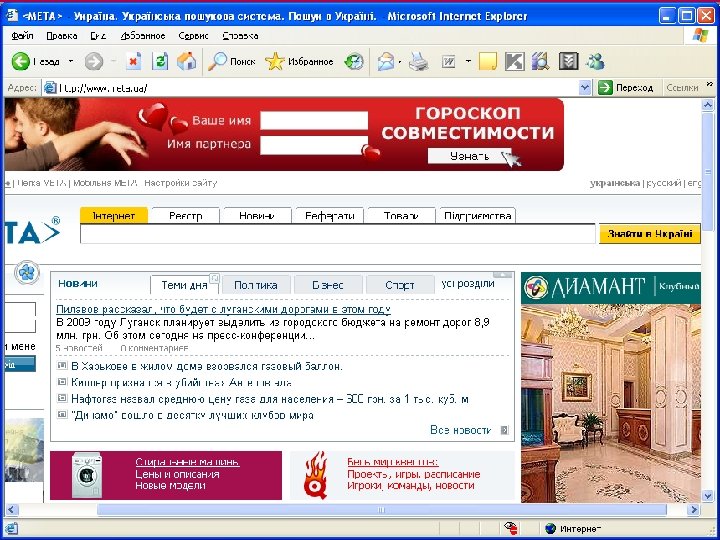Open the Сервис menu

pyautogui.click(x=193, y=35)
